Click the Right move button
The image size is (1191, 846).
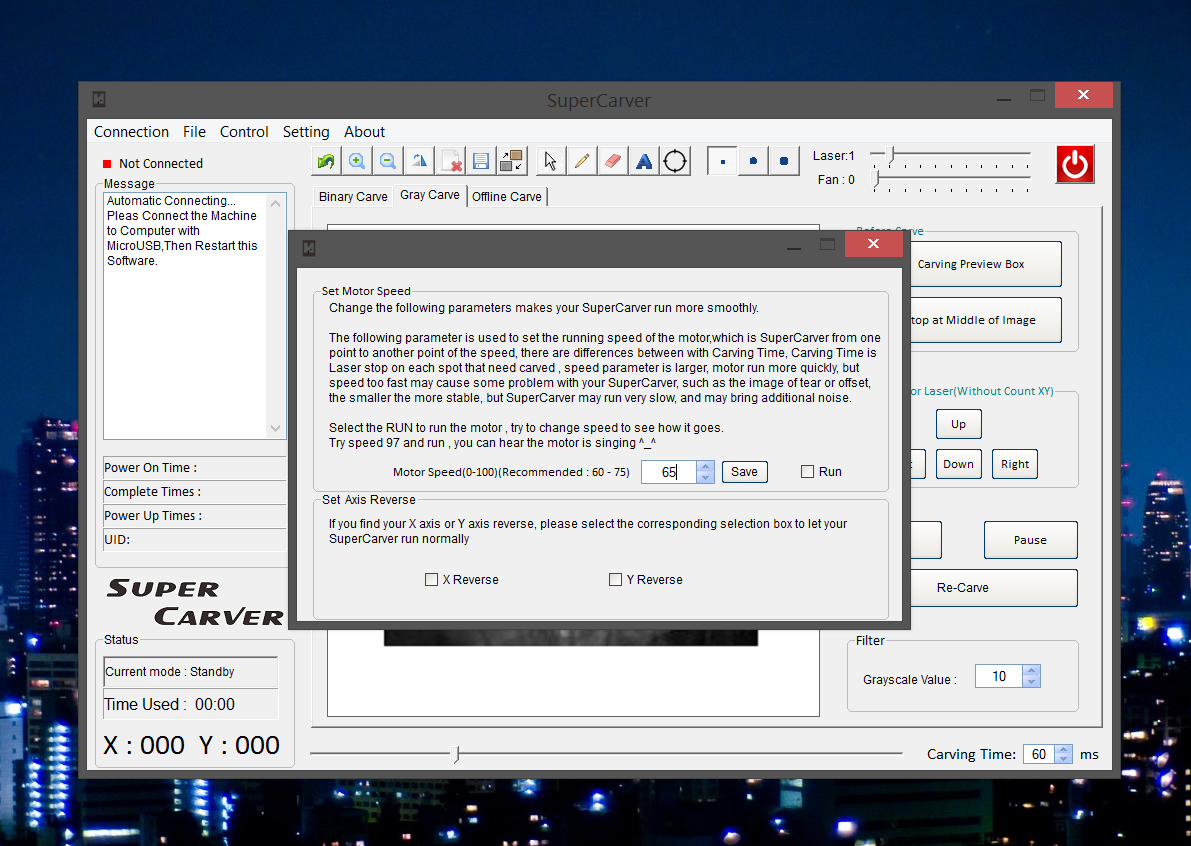coord(1015,464)
